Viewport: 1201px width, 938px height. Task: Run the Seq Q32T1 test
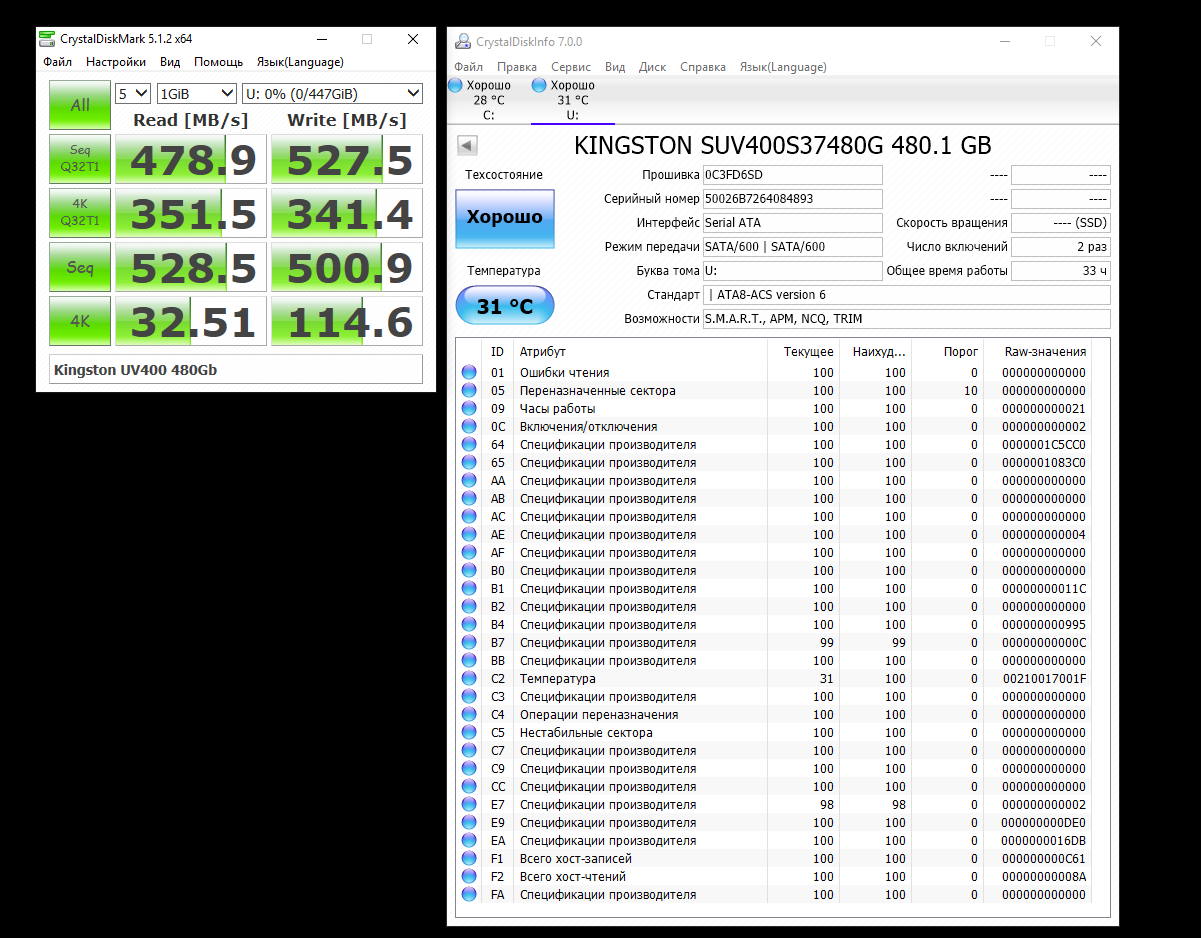[80, 159]
